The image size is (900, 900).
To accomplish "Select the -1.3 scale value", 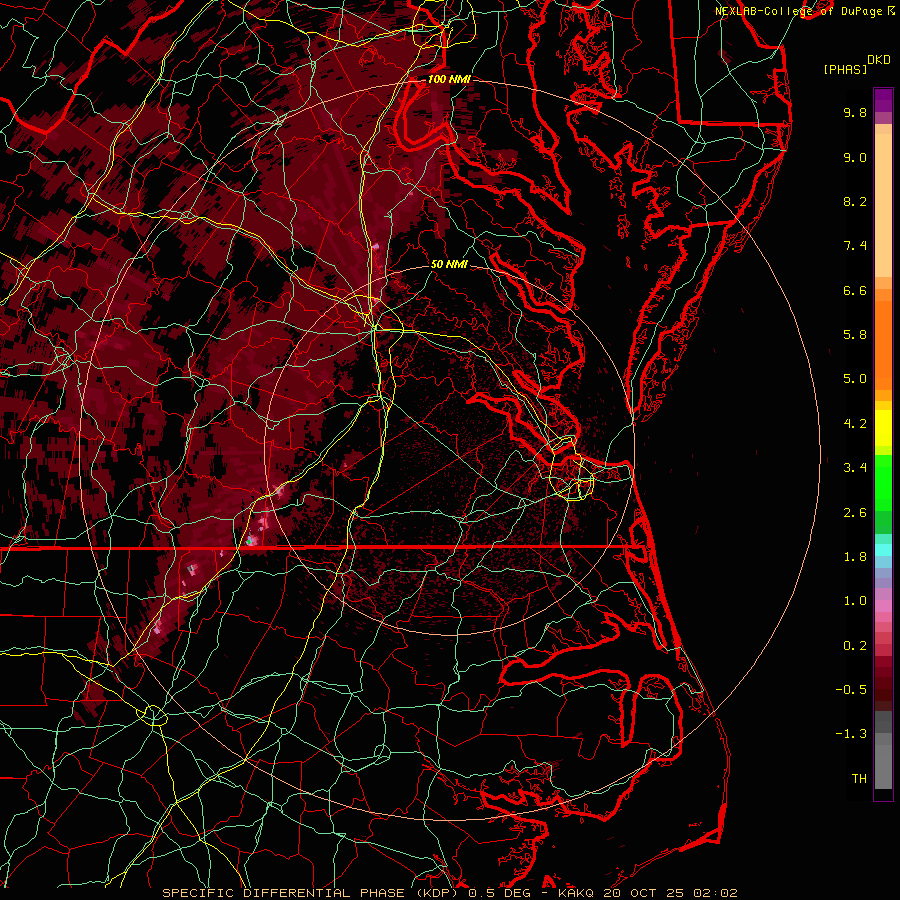I will 851,734.
